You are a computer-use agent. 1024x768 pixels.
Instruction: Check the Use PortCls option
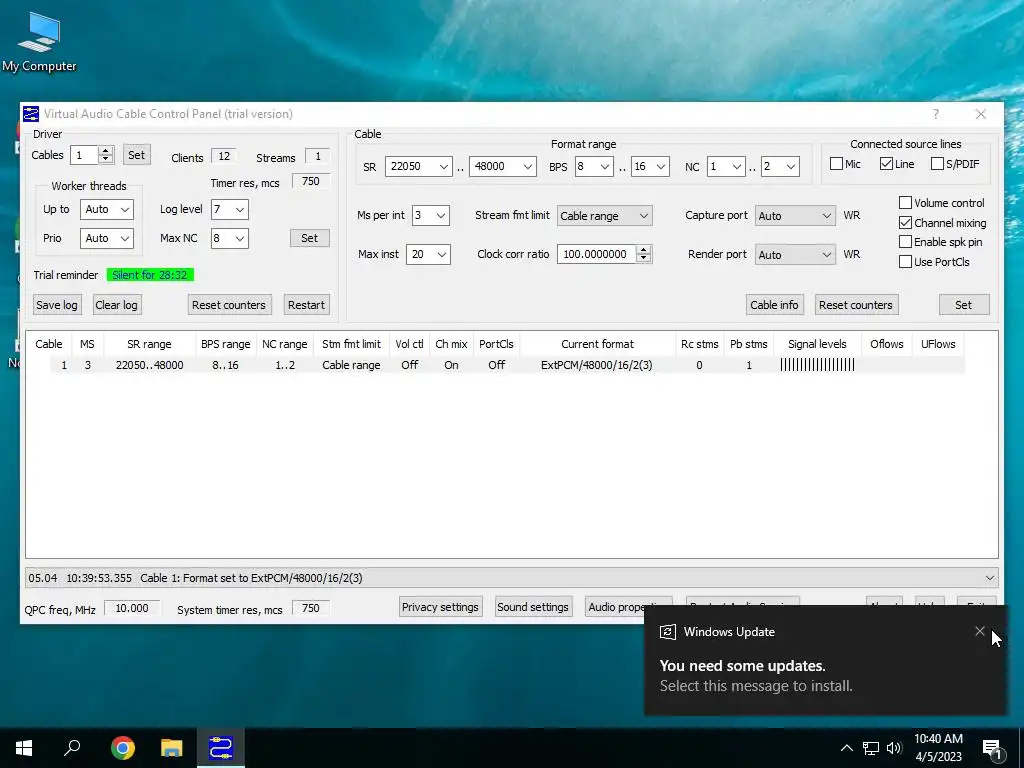(x=905, y=262)
